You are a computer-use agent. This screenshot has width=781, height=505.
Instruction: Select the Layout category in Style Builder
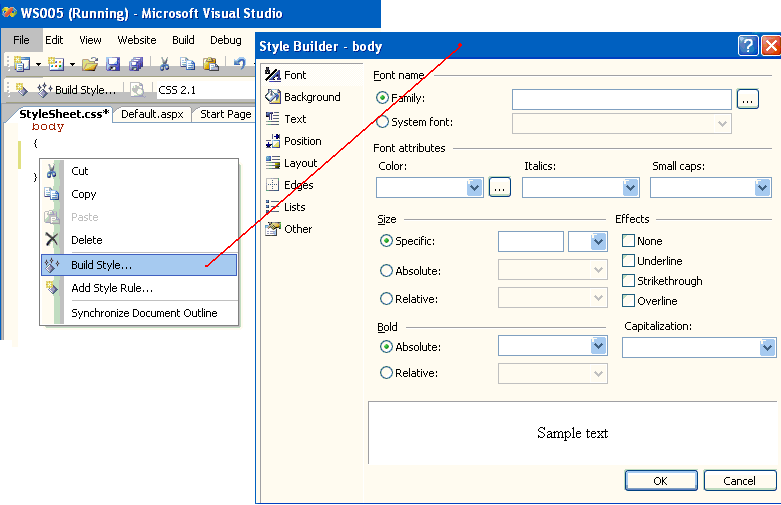291,163
